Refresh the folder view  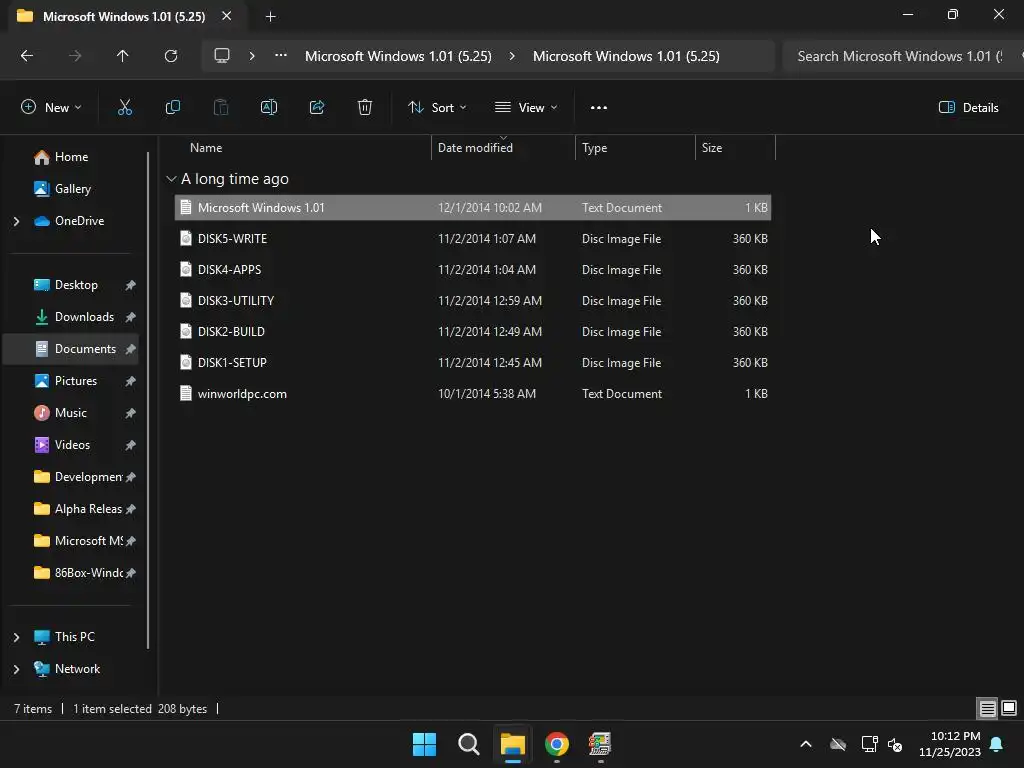tap(171, 56)
